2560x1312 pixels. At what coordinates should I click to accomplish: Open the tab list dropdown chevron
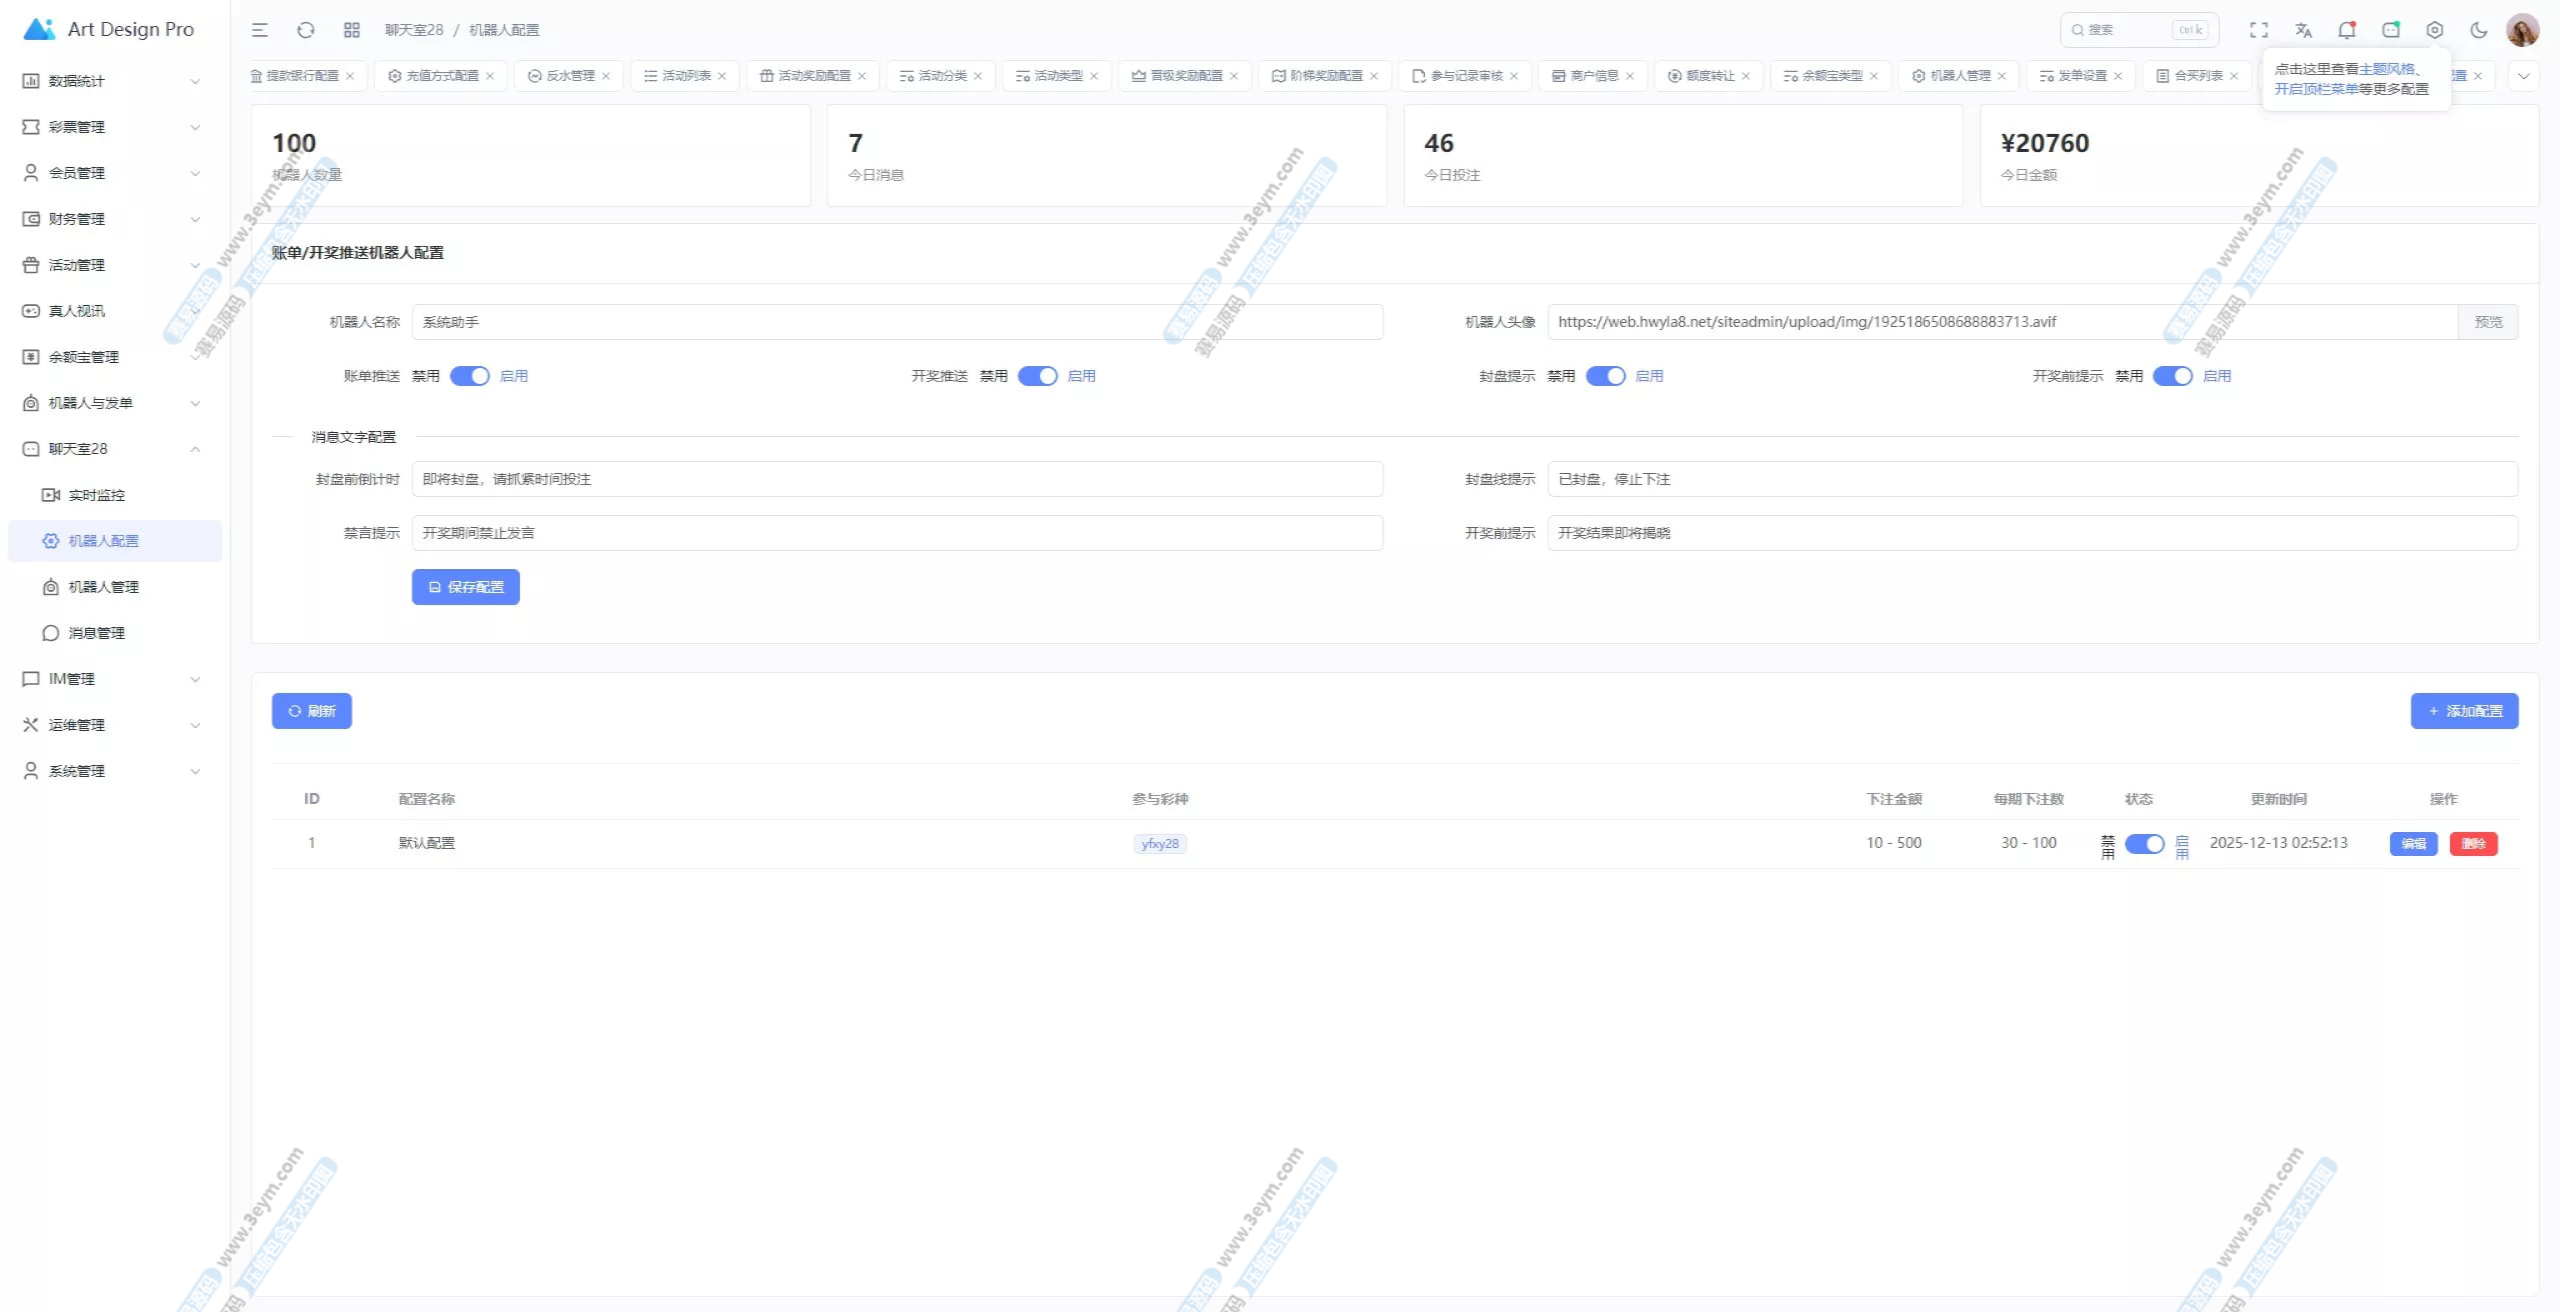click(2524, 76)
